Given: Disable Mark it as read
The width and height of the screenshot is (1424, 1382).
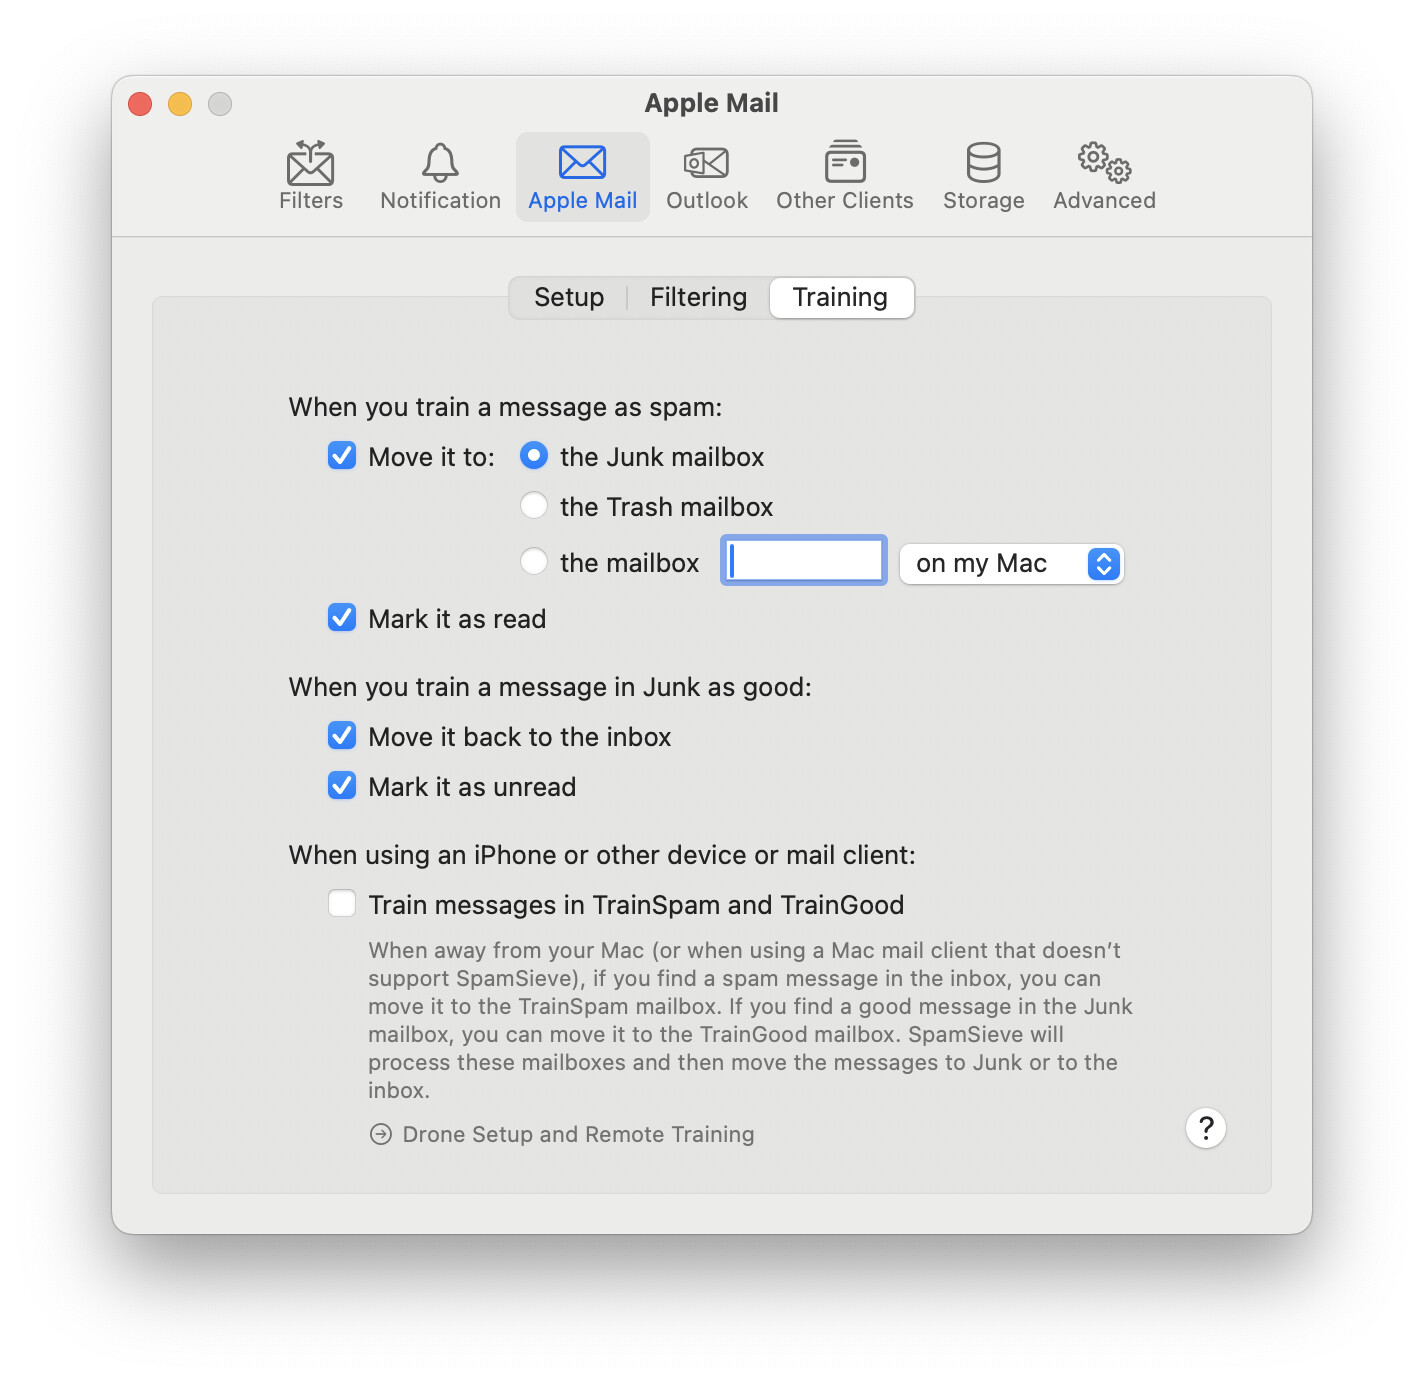Looking at the screenshot, I should coord(342,618).
